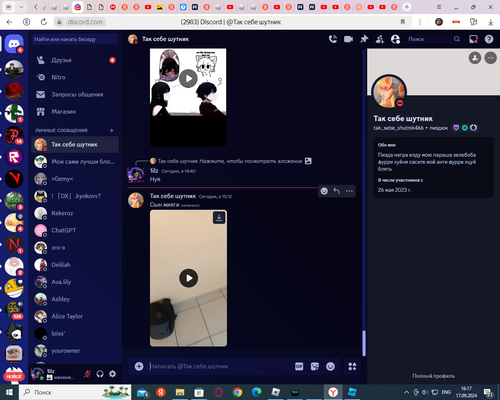Open more message options ellipsis
Viewport: 500px width, 400px height.
[x=349, y=191]
